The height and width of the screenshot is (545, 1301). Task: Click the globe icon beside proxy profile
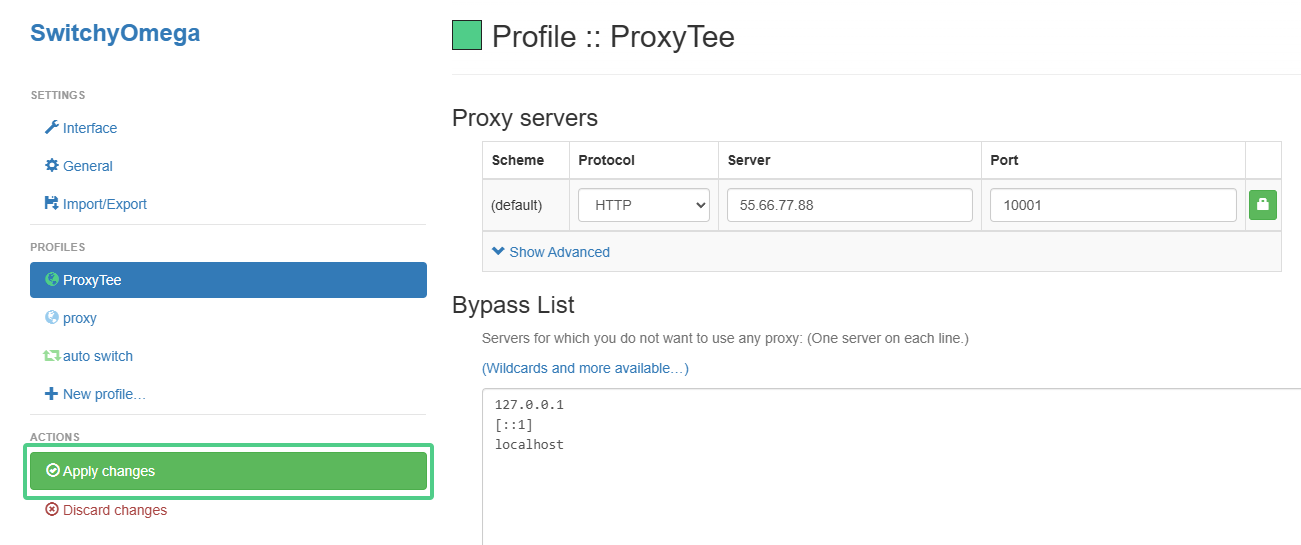[52, 318]
